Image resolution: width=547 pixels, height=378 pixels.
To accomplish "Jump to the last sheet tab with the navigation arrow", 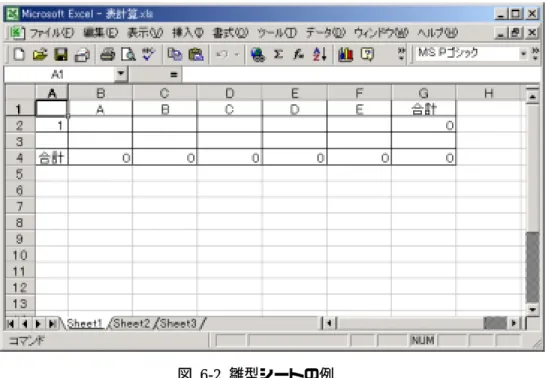I will (x=52, y=324).
